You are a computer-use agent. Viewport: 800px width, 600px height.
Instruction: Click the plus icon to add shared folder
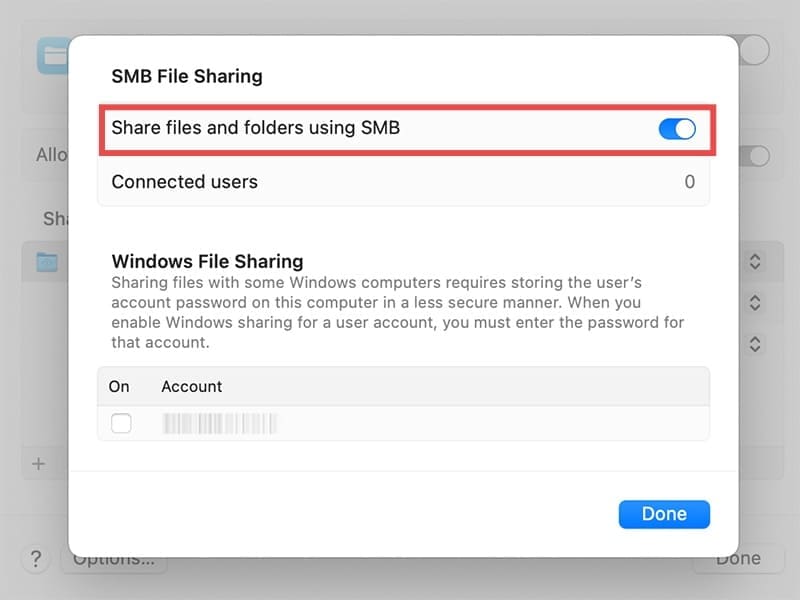point(39,464)
